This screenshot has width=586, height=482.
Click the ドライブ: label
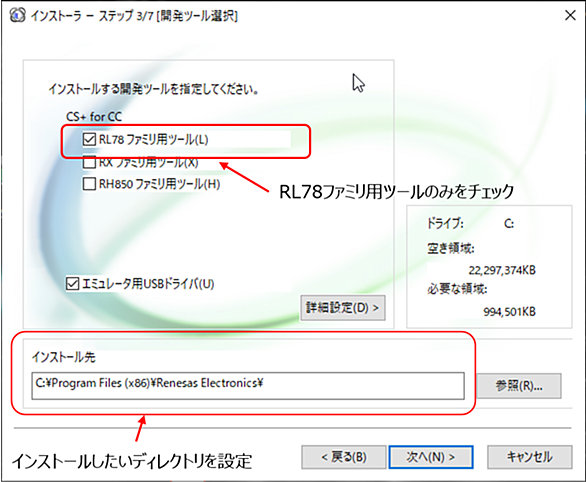pos(445,223)
